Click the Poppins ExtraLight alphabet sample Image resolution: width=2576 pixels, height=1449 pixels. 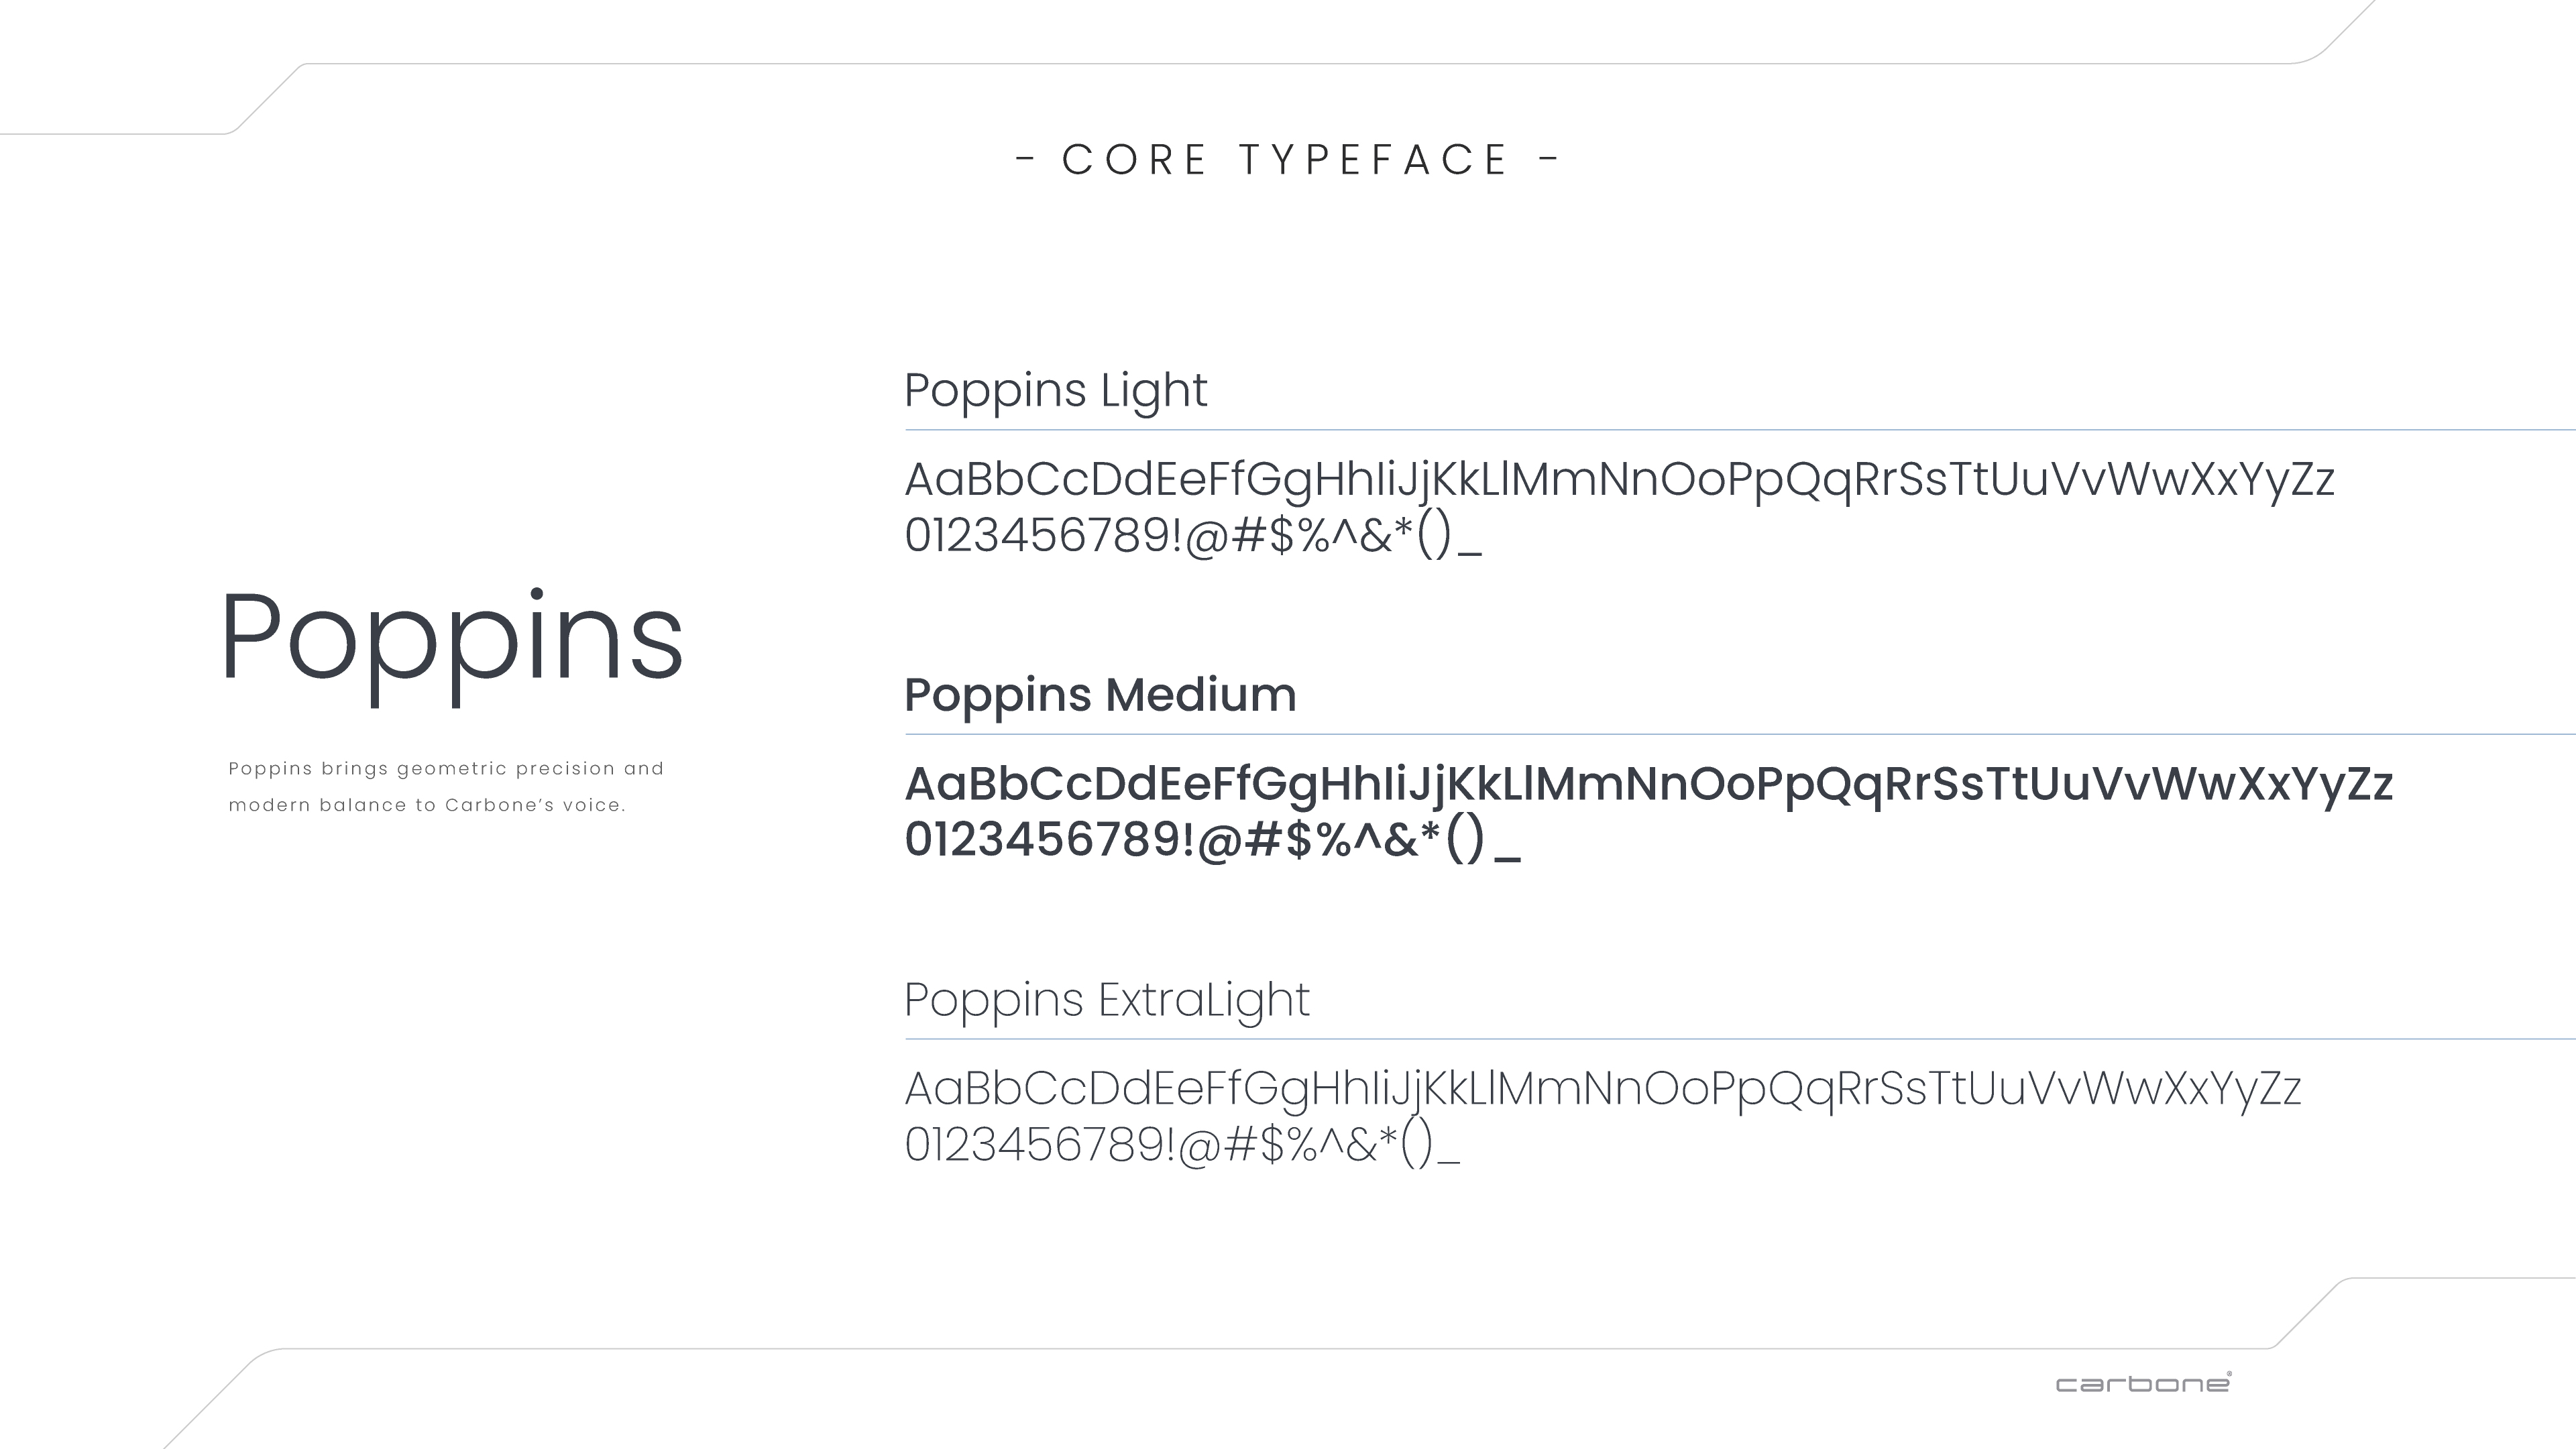[1602, 1088]
